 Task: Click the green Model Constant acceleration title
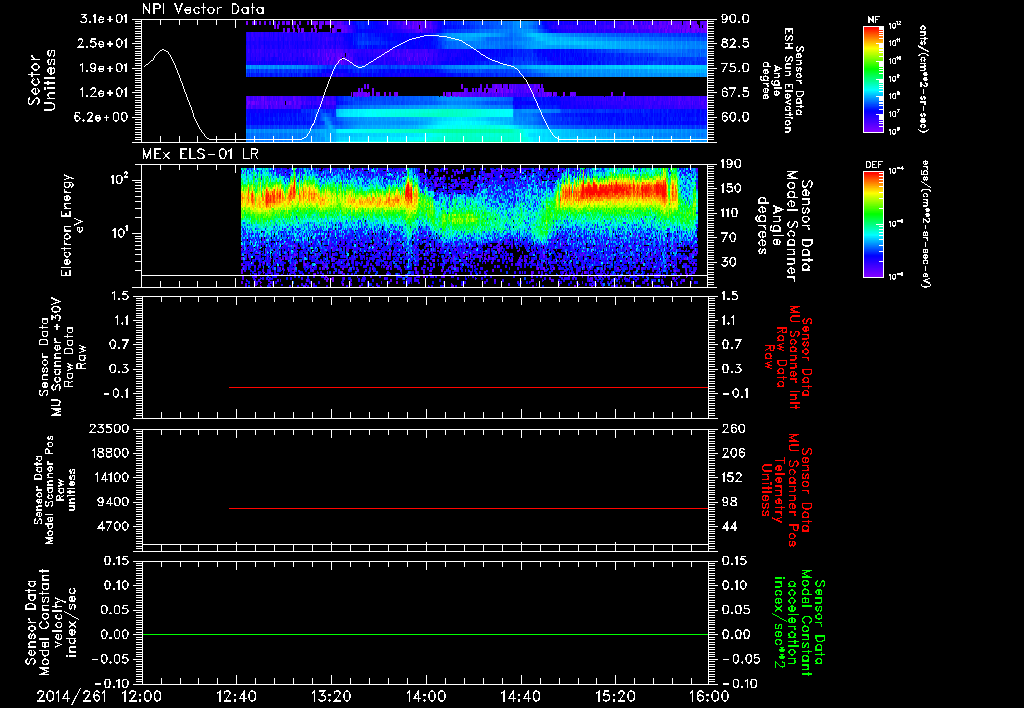point(799,624)
